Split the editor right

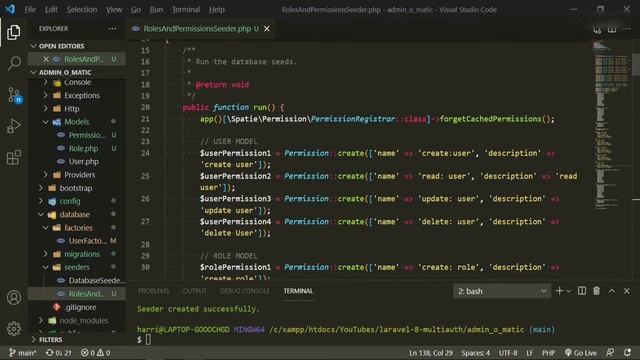(x=611, y=29)
